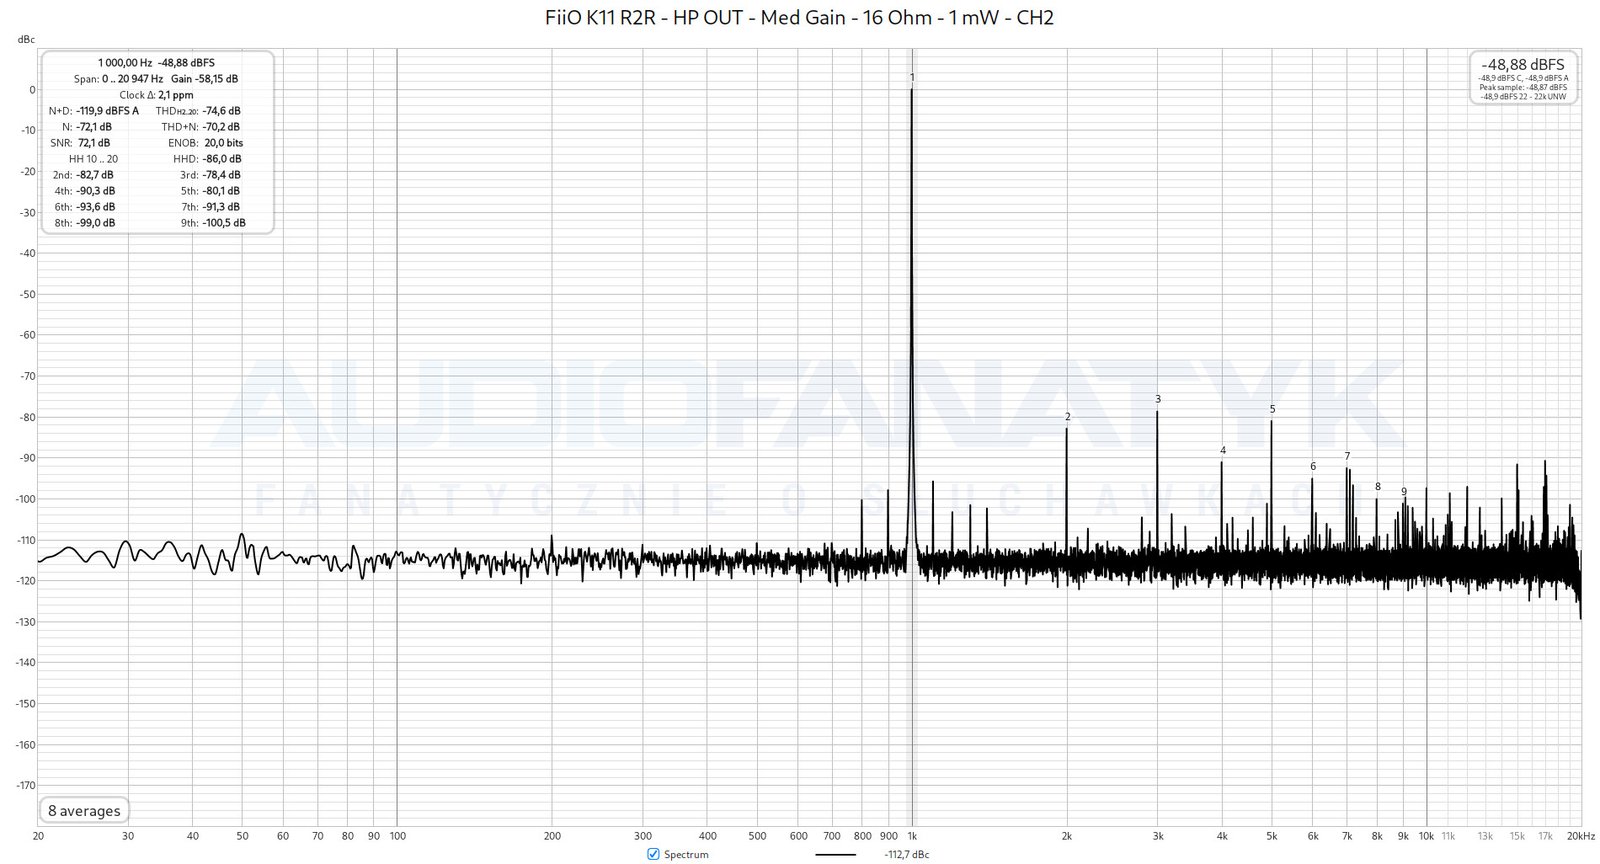Click the Spectrum legend label
Image resolution: width=1600 pixels, height=864 pixels.
(x=686, y=854)
